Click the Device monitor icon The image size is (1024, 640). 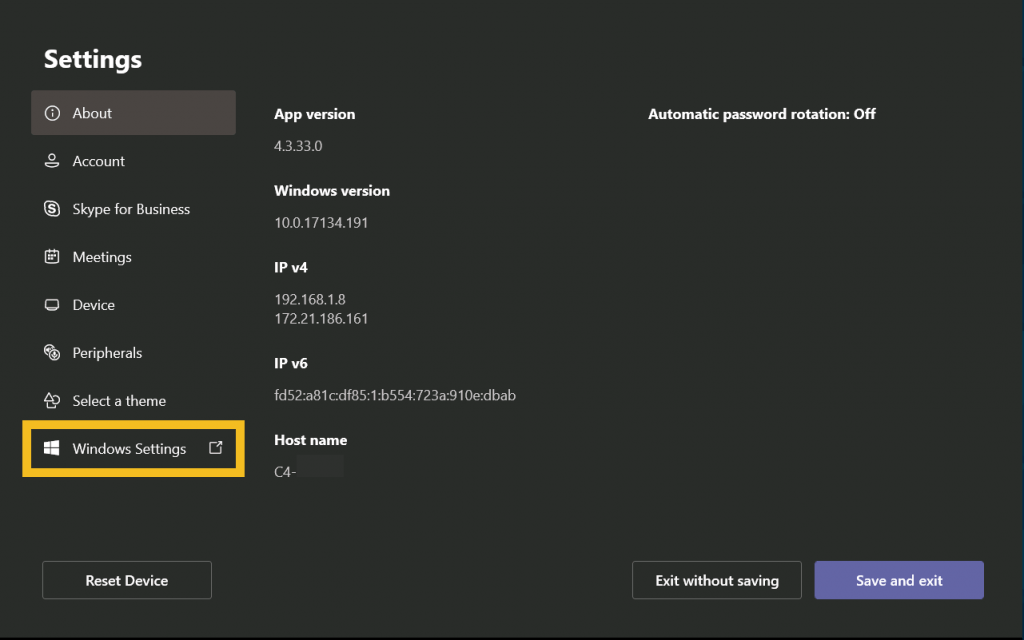(52, 305)
